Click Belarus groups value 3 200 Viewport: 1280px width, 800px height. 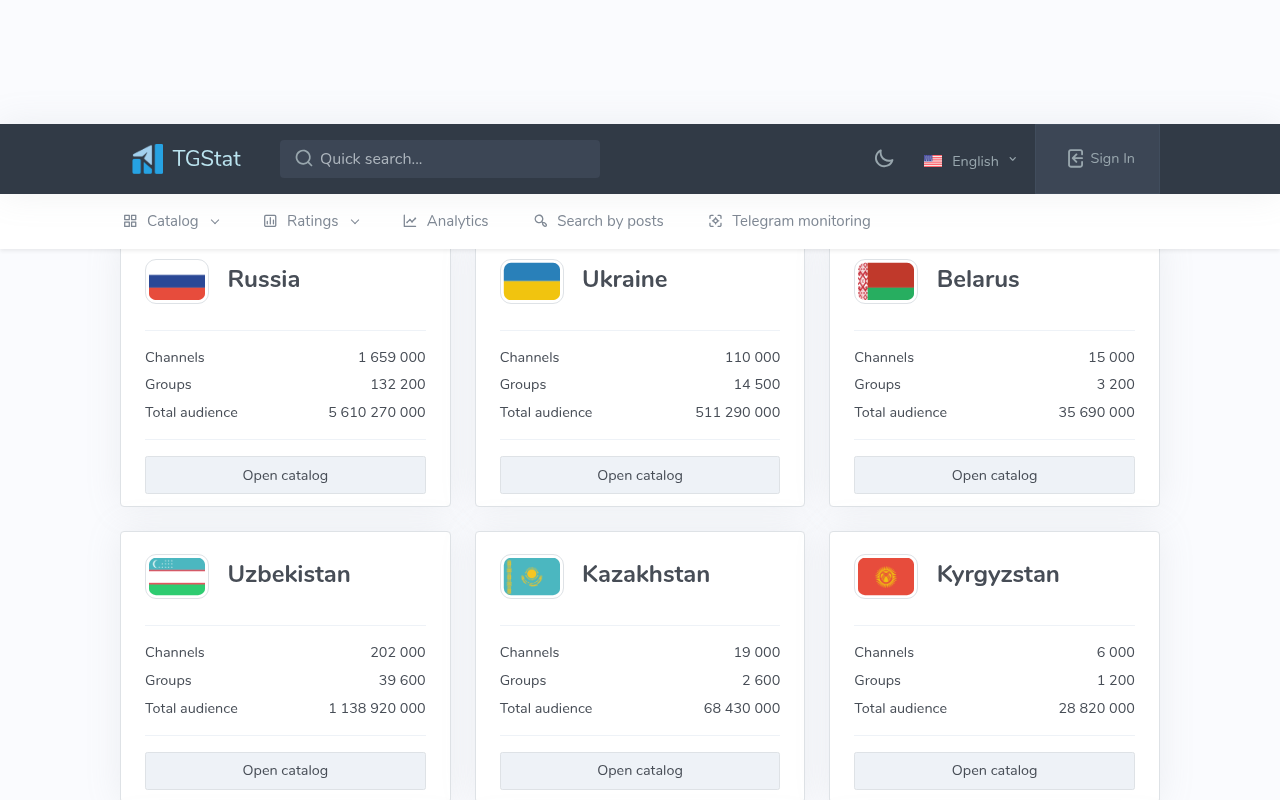pyautogui.click(x=1116, y=384)
